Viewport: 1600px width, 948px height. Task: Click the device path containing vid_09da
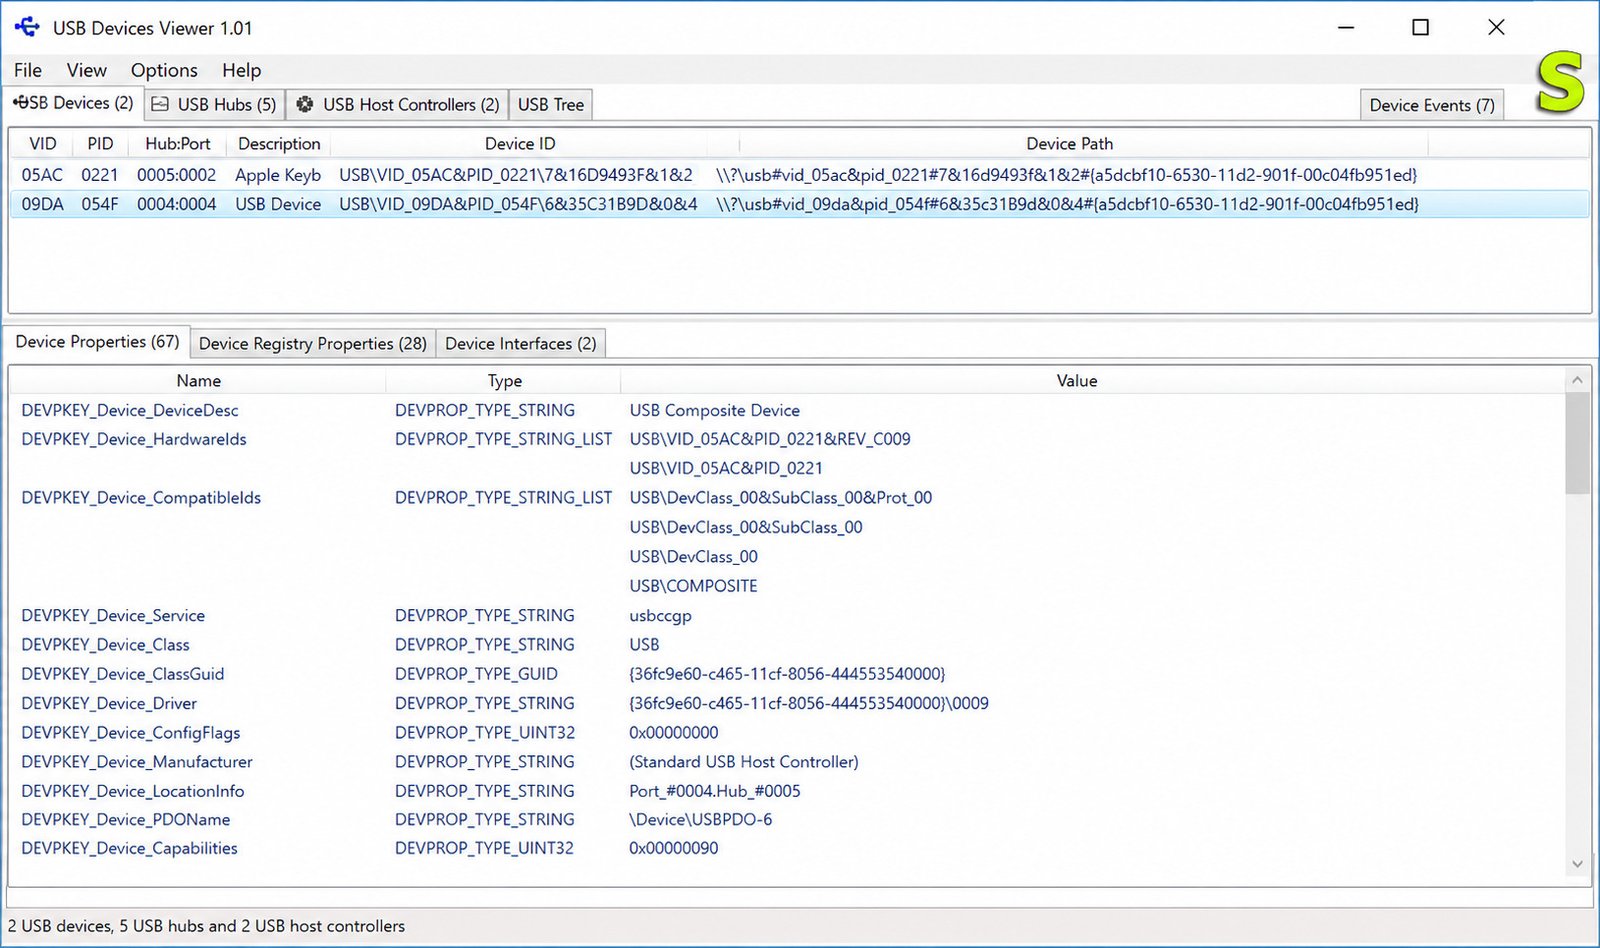point(1067,204)
